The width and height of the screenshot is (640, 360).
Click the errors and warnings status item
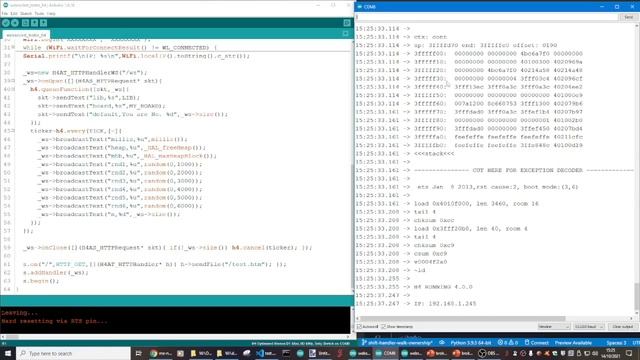pyautogui.click(x=508, y=343)
